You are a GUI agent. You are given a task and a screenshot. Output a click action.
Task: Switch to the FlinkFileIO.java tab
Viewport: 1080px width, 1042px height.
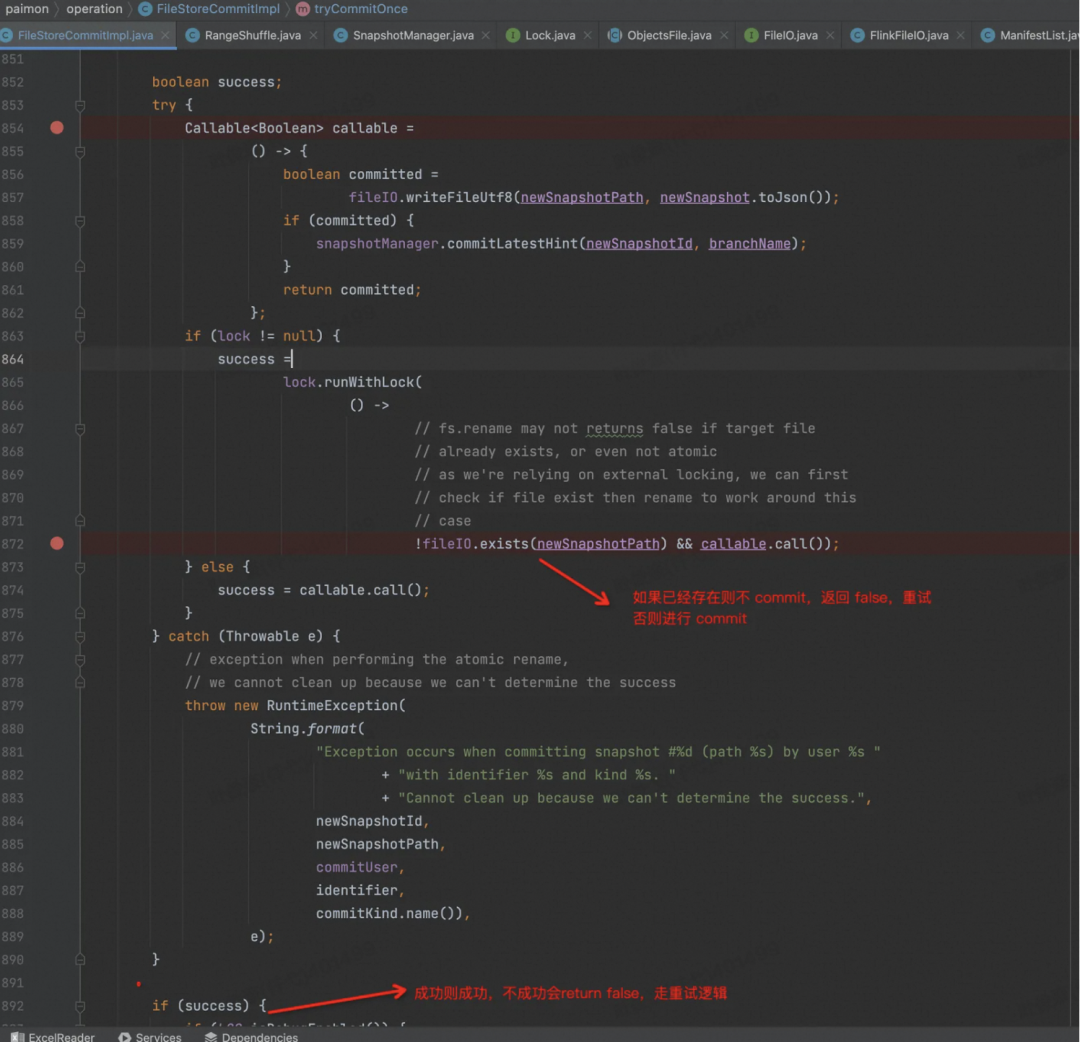click(x=909, y=35)
